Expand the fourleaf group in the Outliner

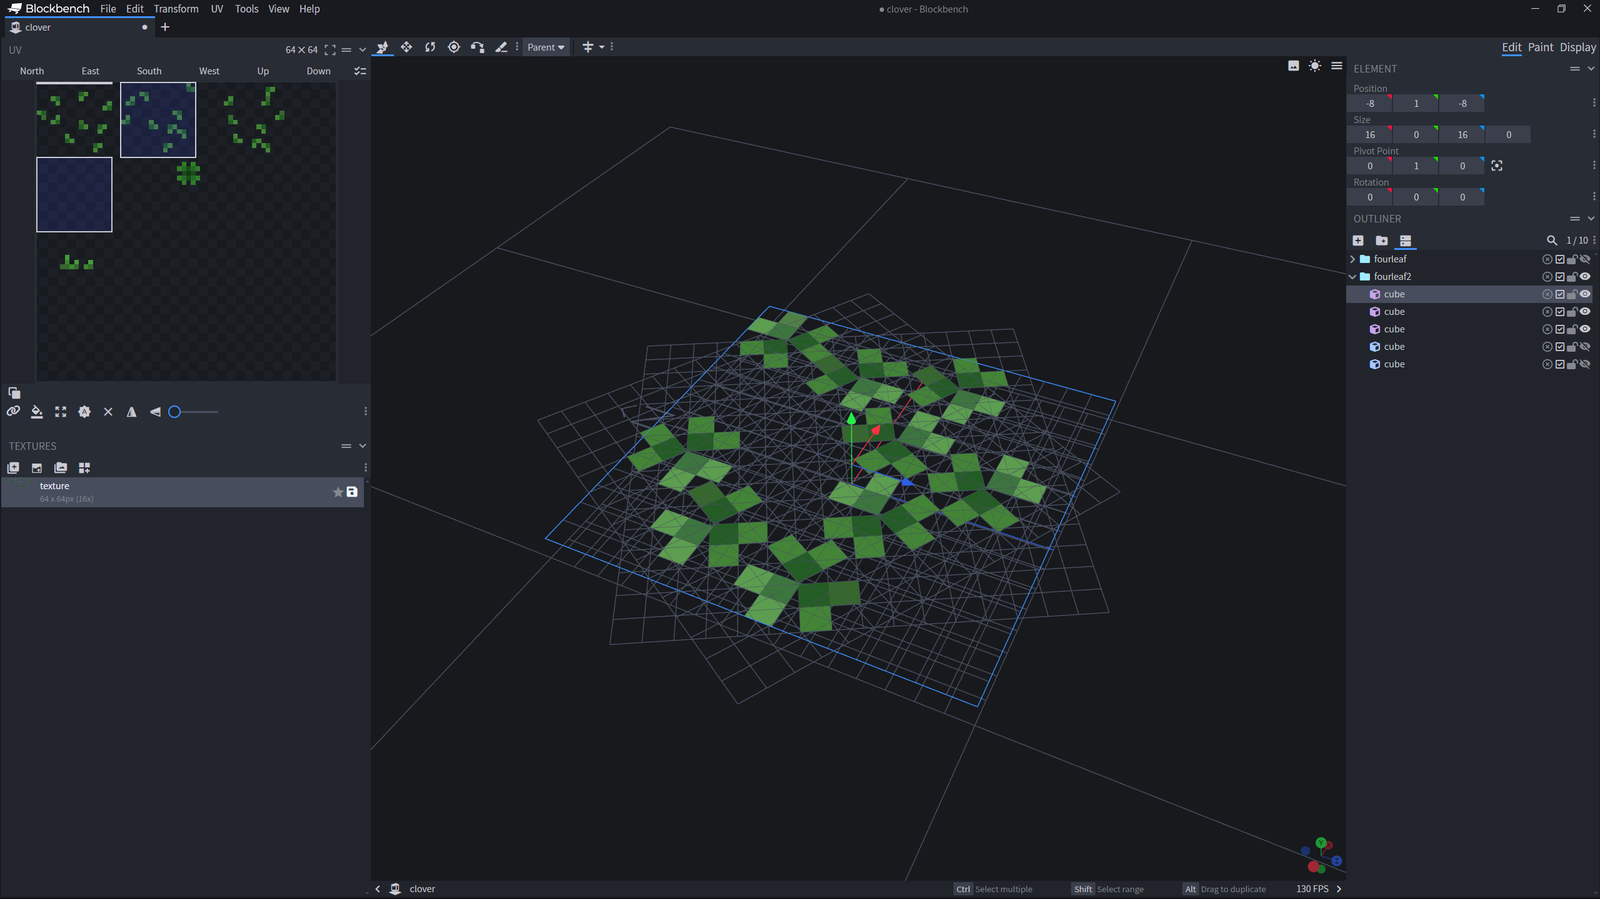tap(1353, 259)
